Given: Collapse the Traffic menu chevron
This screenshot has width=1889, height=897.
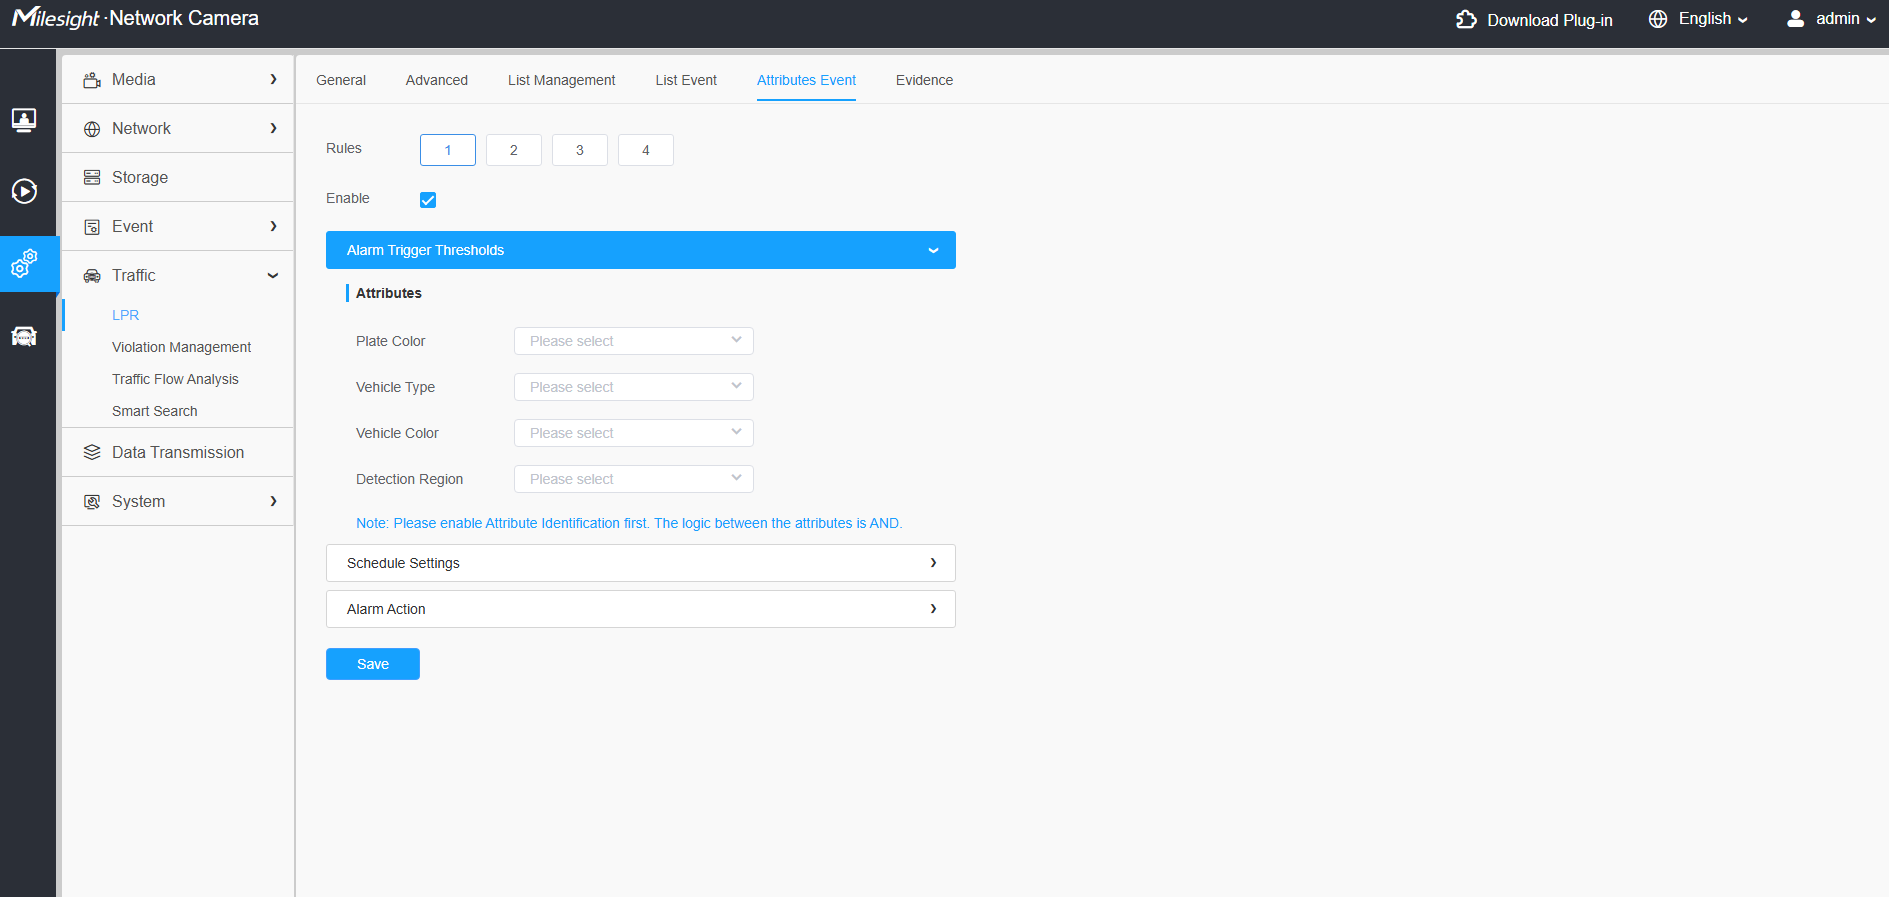Looking at the screenshot, I should [x=273, y=276].
